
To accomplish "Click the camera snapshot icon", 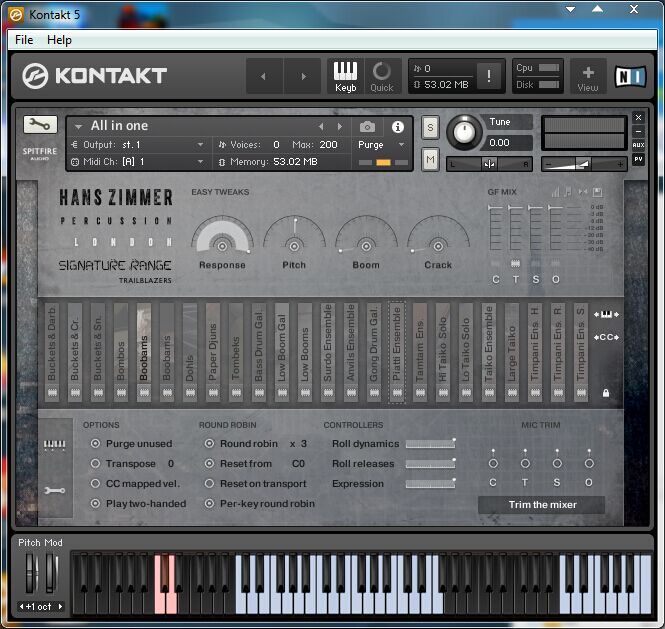I will [367, 126].
